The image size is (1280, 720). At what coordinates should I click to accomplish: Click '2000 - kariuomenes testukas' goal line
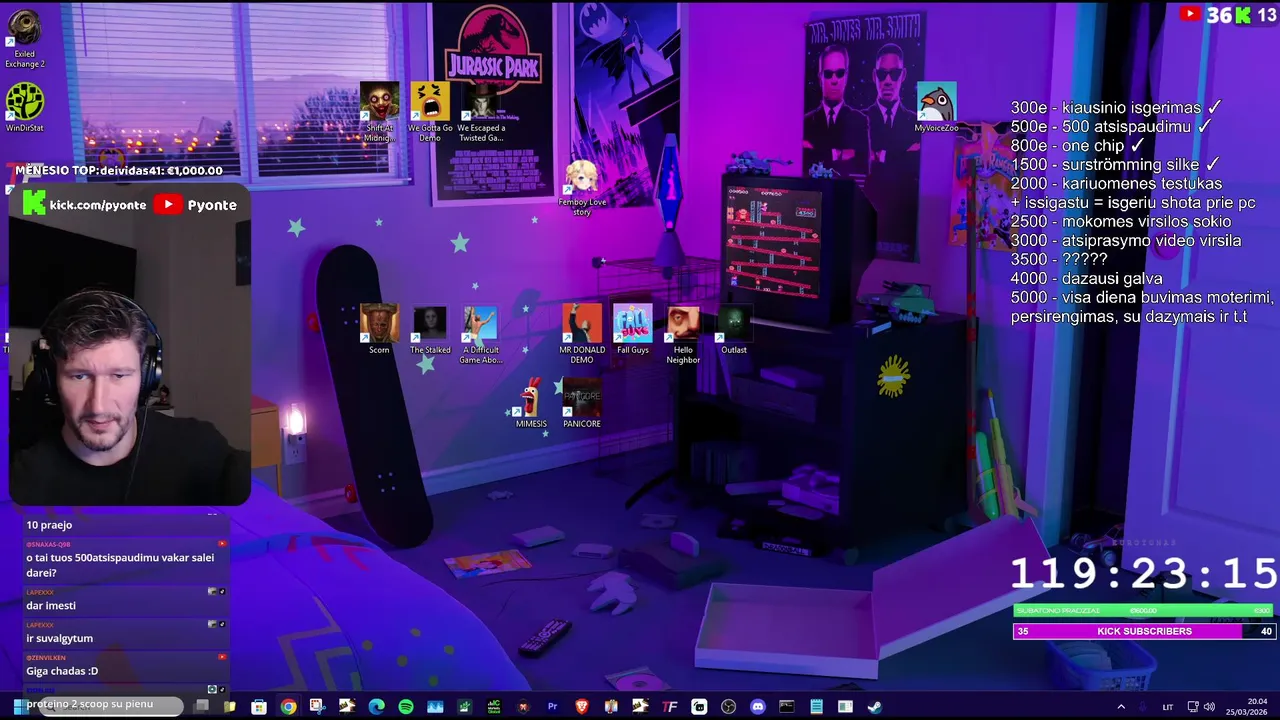(1116, 183)
